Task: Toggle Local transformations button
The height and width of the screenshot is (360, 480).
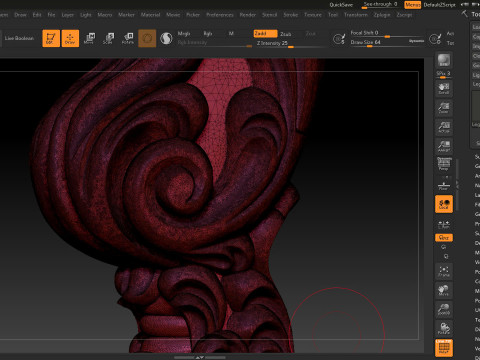Action: pyautogui.click(x=444, y=204)
